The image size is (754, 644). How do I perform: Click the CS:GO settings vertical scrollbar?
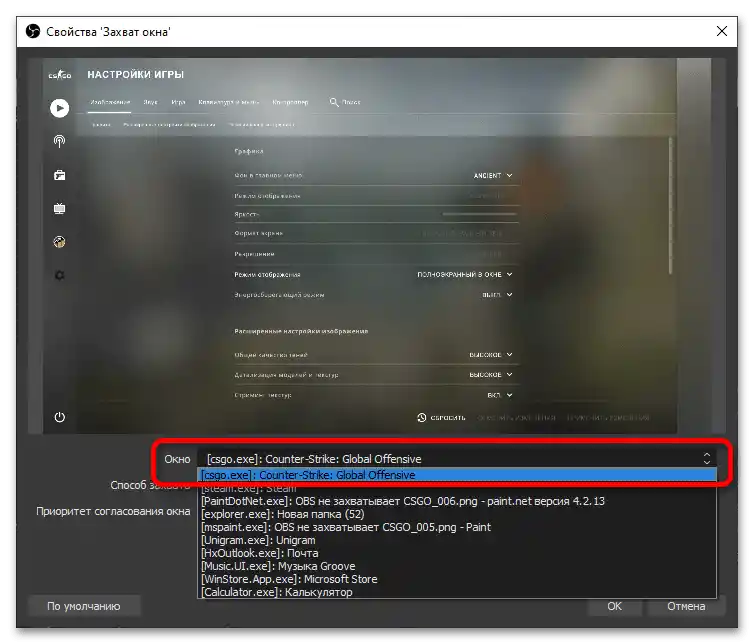tap(670, 206)
